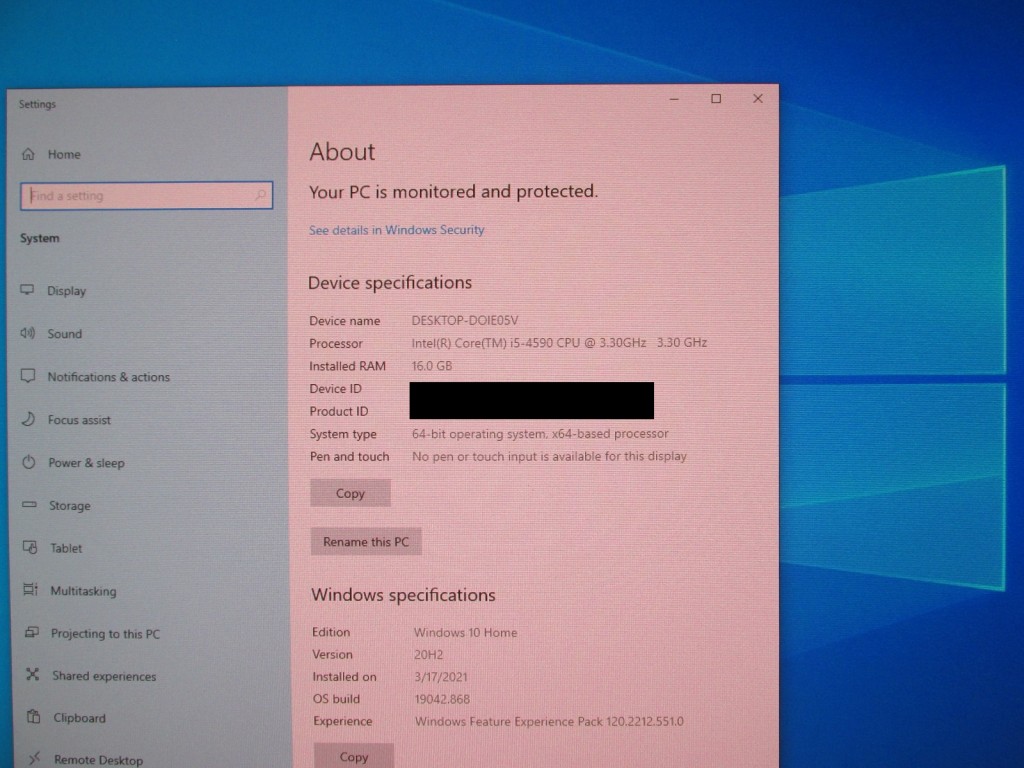This screenshot has width=1024, height=768.
Task: Click the OS build number 19042.868
Action: click(442, 699)
